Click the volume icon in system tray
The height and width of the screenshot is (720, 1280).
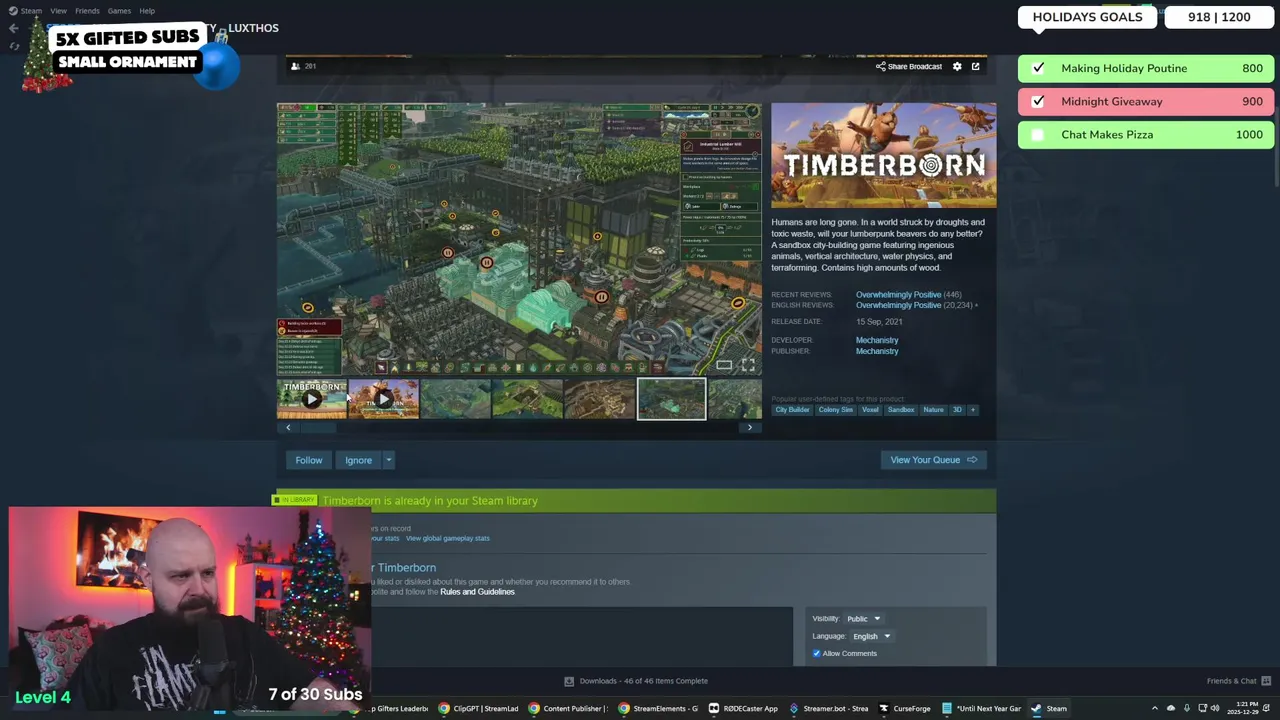(1215, 708)
